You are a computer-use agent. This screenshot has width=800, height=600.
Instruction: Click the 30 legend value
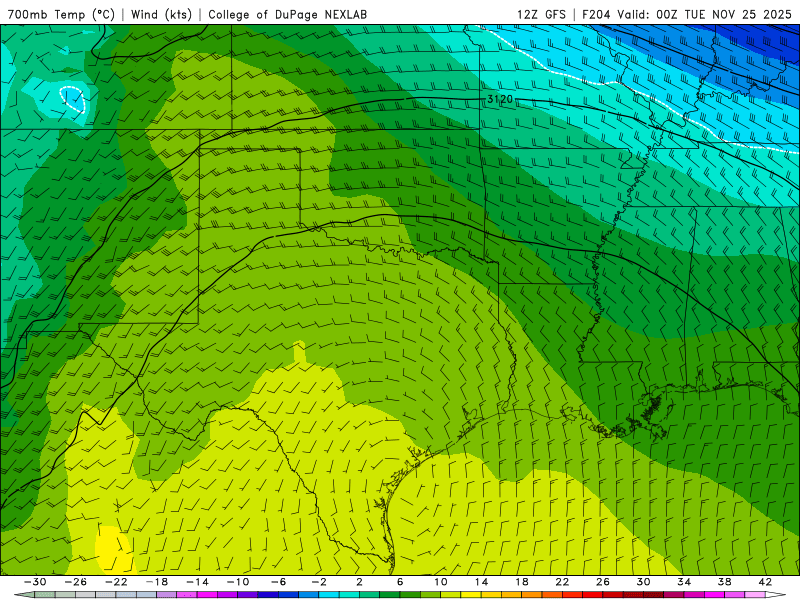click(x=643, y=582)
